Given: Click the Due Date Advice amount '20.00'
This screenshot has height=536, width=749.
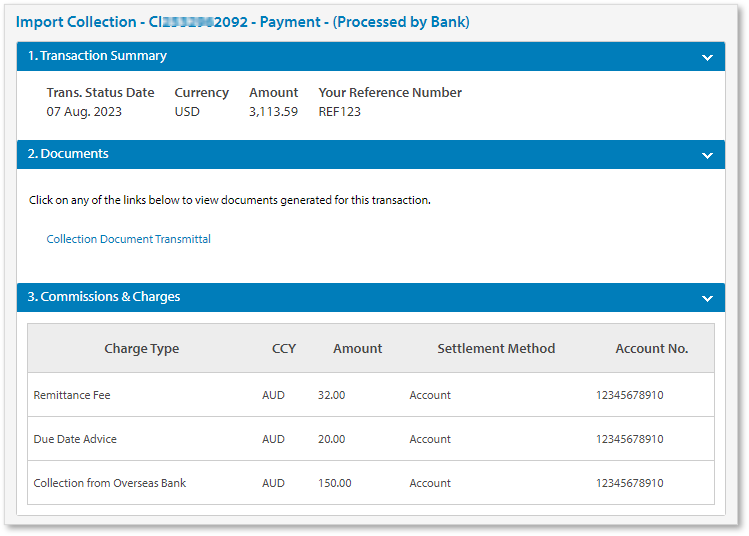Looking at the screenshot, I should [x=332, y=439].
